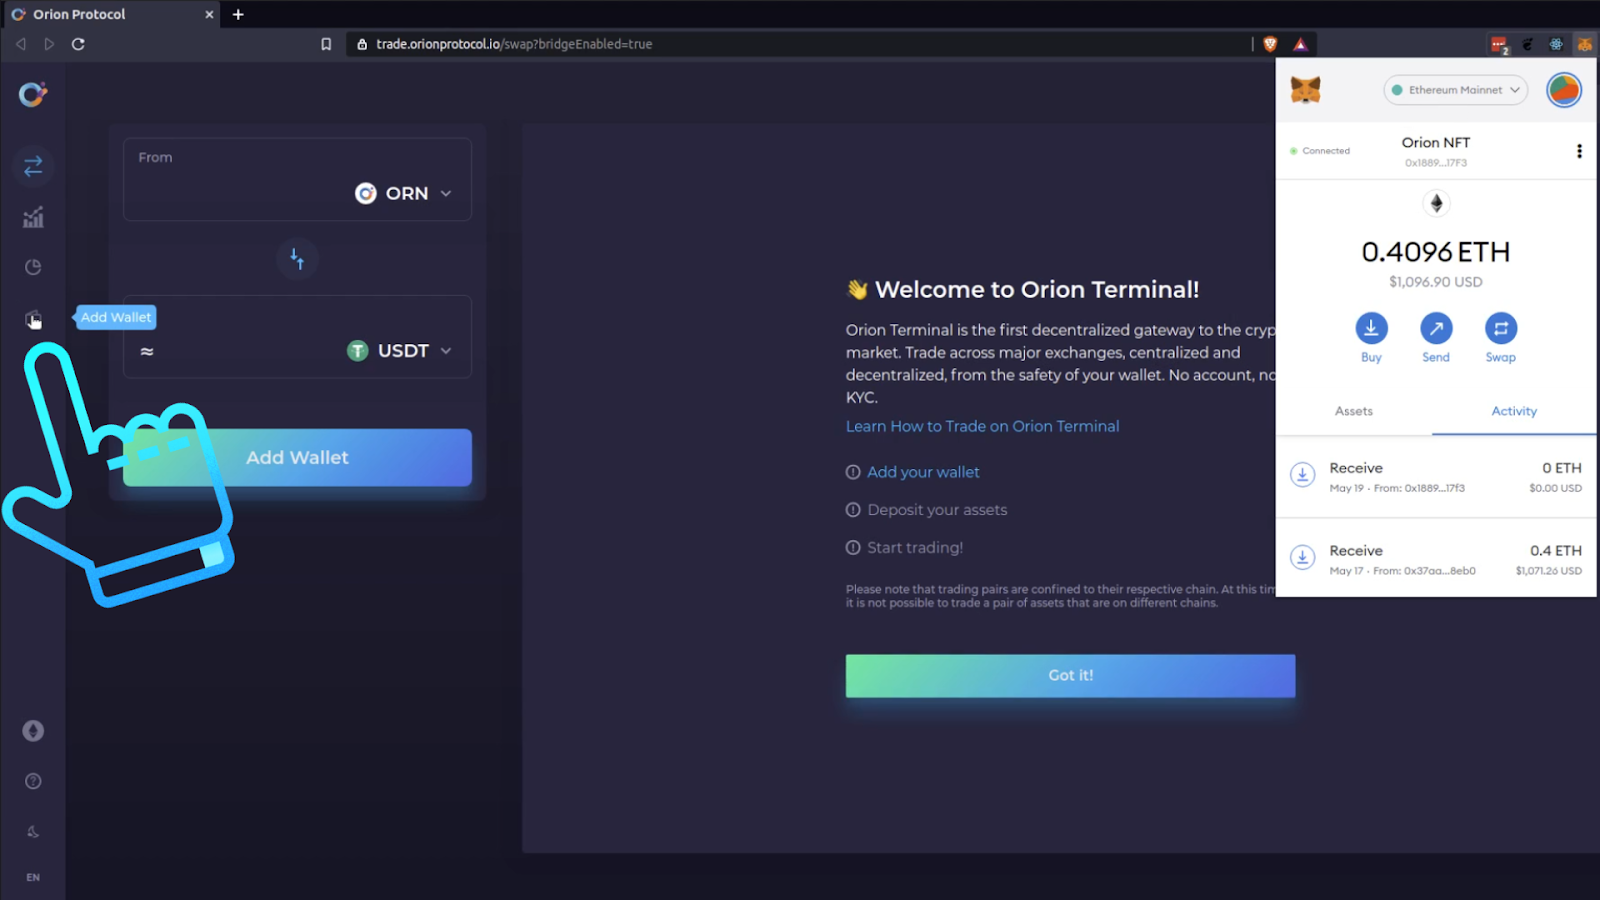Open the trading chart sidebar icon
The width and height of the screenshot is (1600, 900).
coord(33,217)
